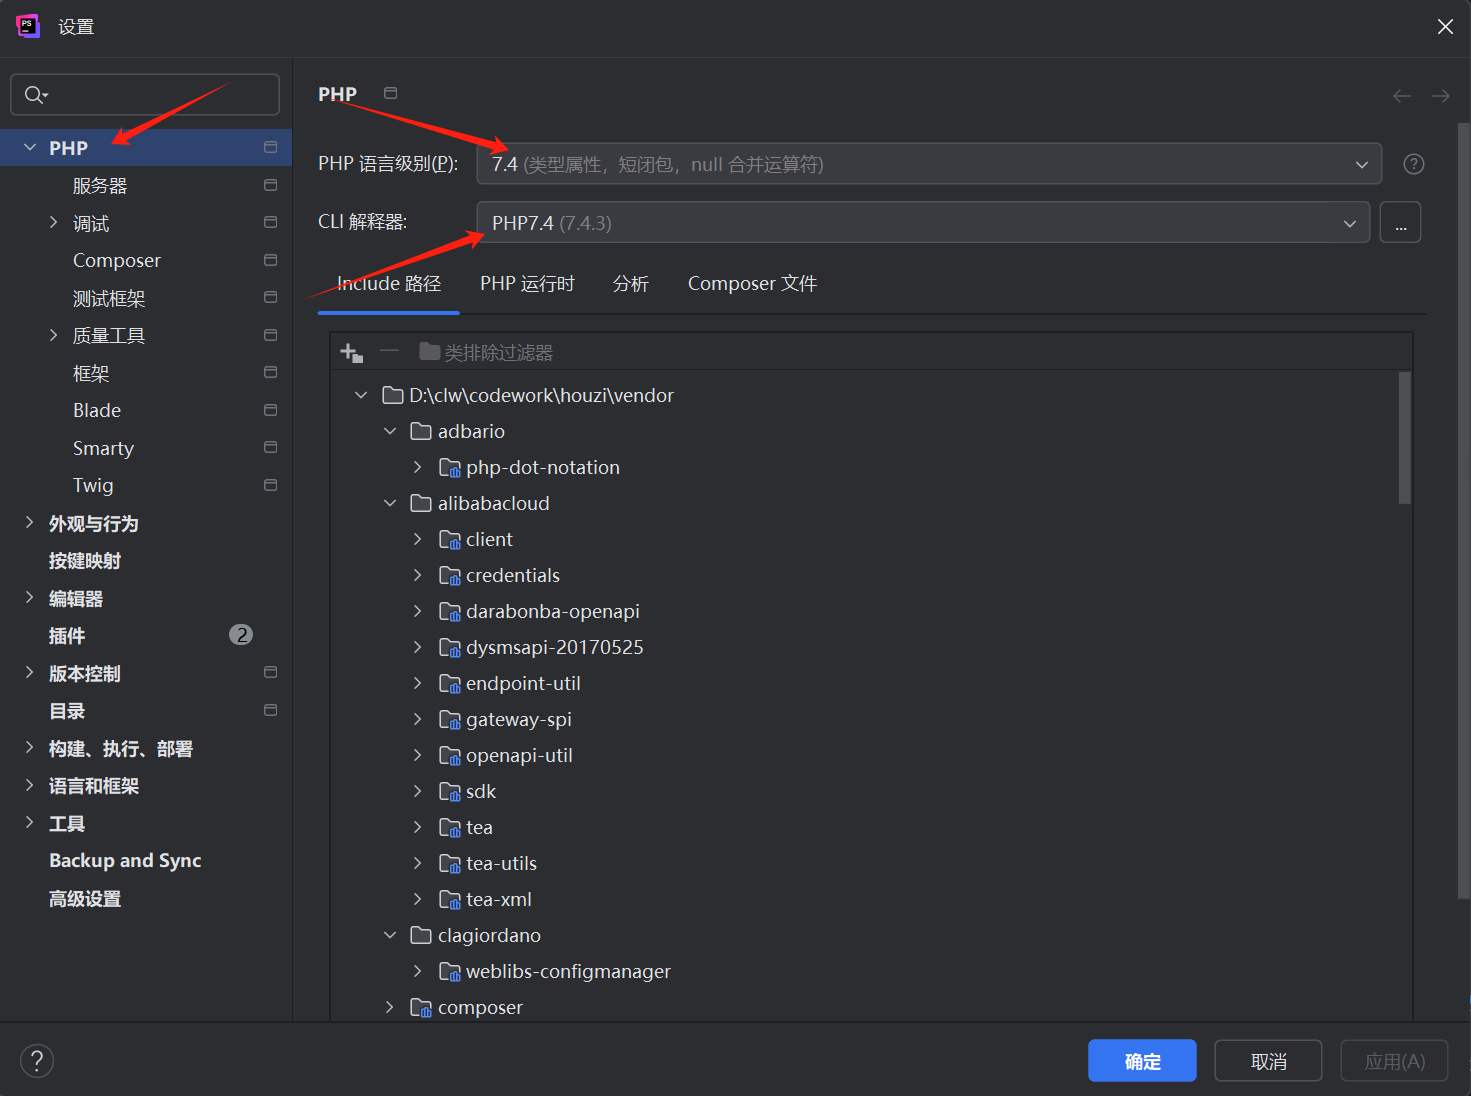Navigate forward with the right arrow icon
The height and width of the screenshot is (1096, 1471).
(1440, 96)
